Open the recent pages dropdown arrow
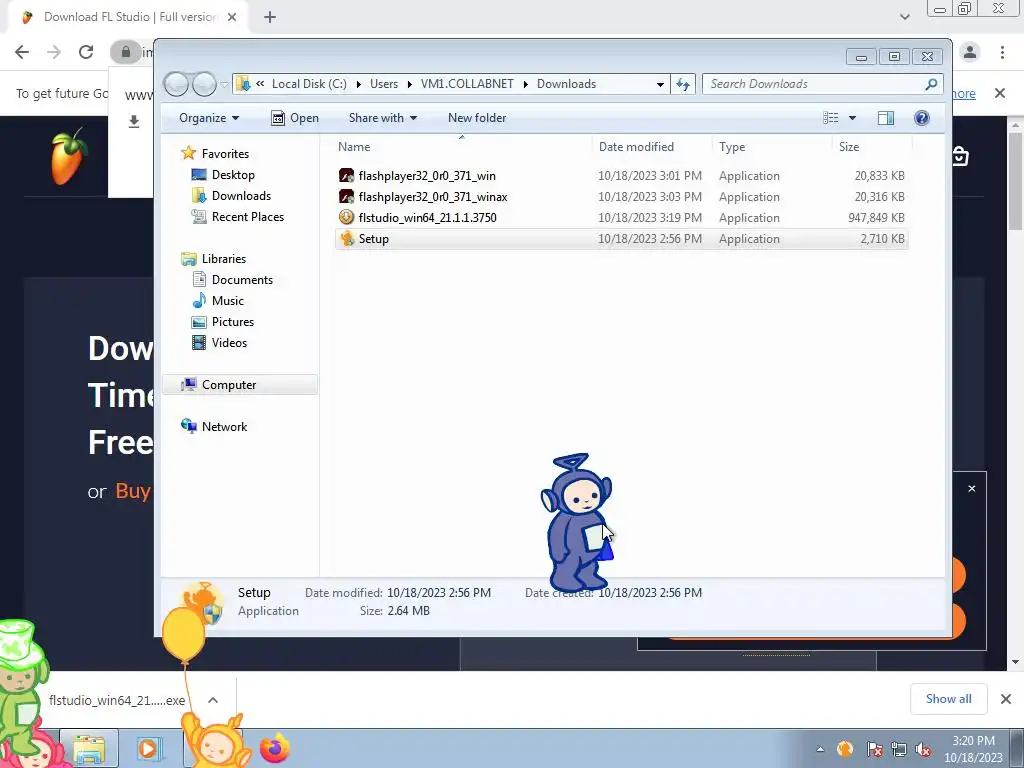Screen dimensions: 1024x768 pos(224,84)
